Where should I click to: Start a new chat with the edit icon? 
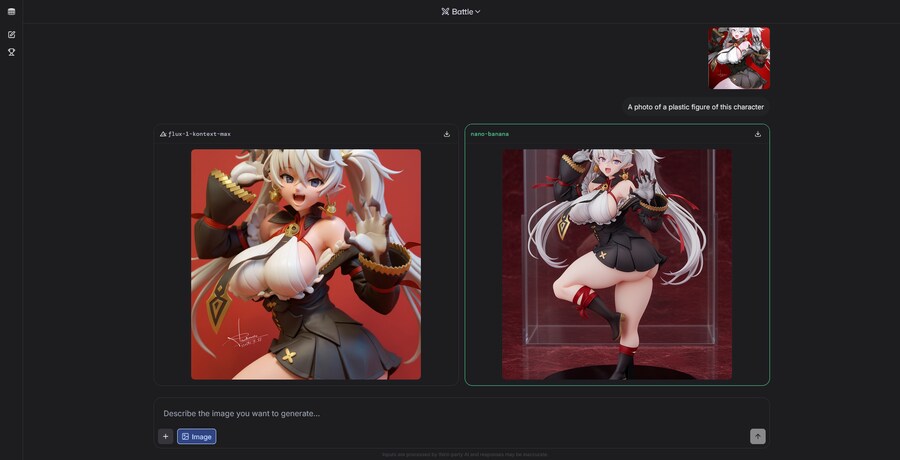[x=11, y=34]
